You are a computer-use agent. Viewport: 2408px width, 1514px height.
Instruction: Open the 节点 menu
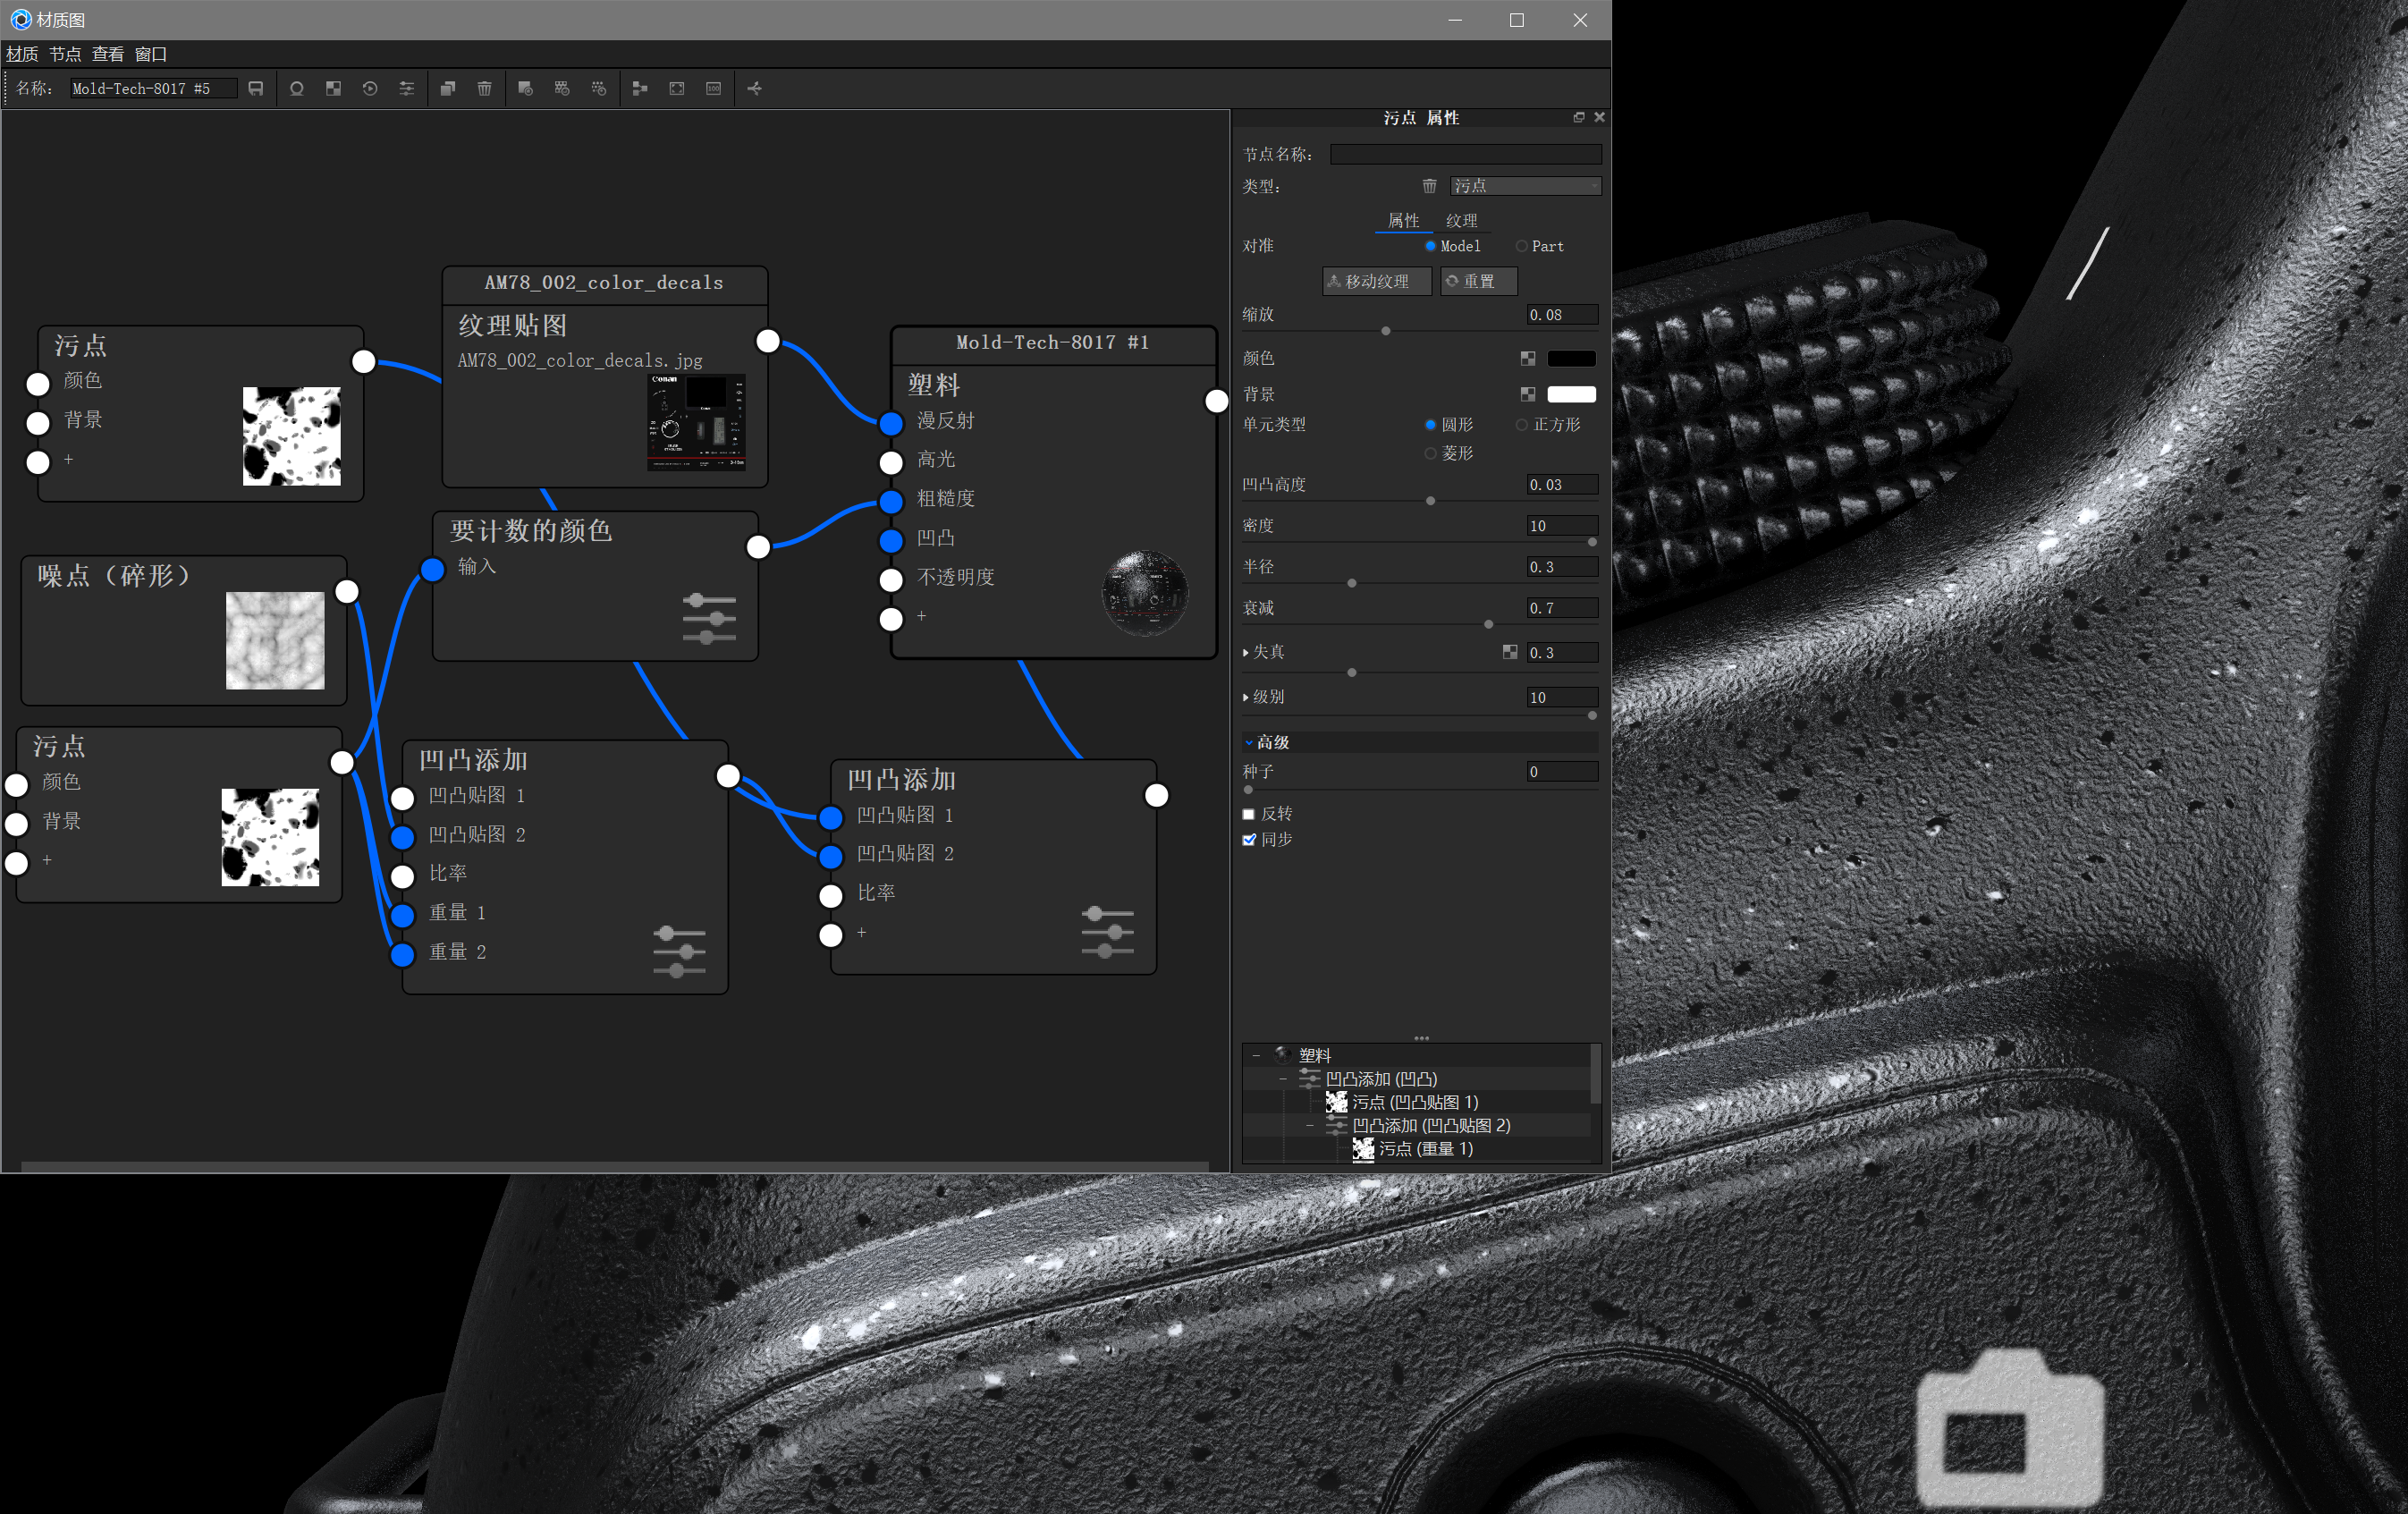pyautogui.click(x=64, y=54)
